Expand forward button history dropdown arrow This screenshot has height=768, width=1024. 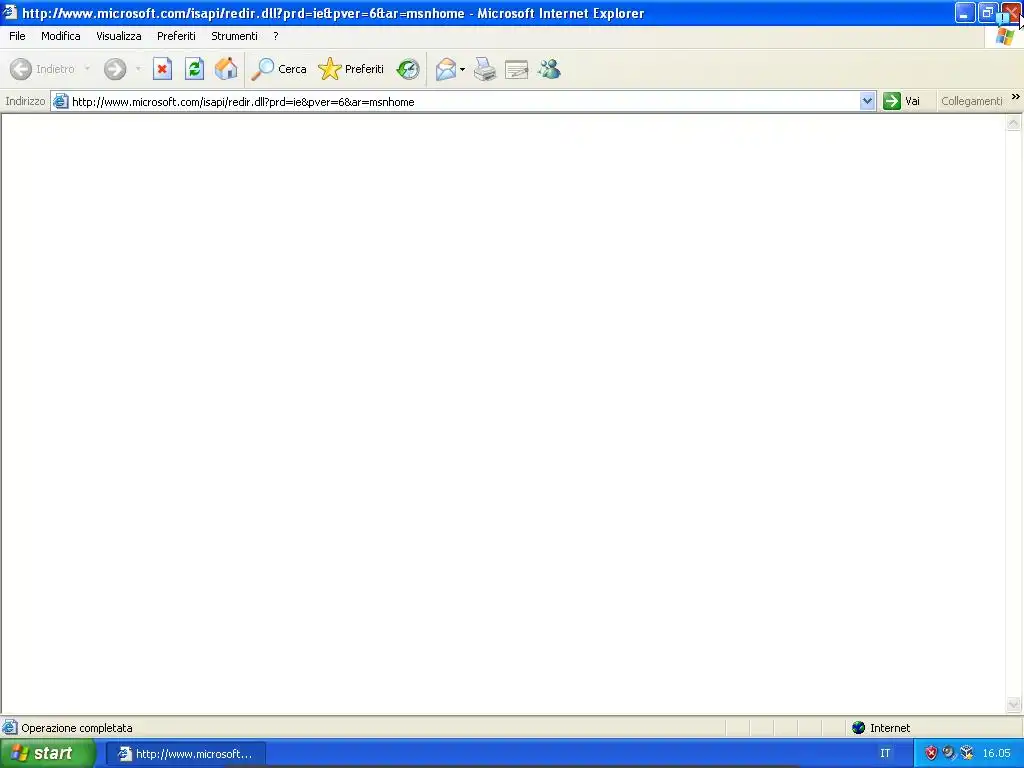pos(138,69)
